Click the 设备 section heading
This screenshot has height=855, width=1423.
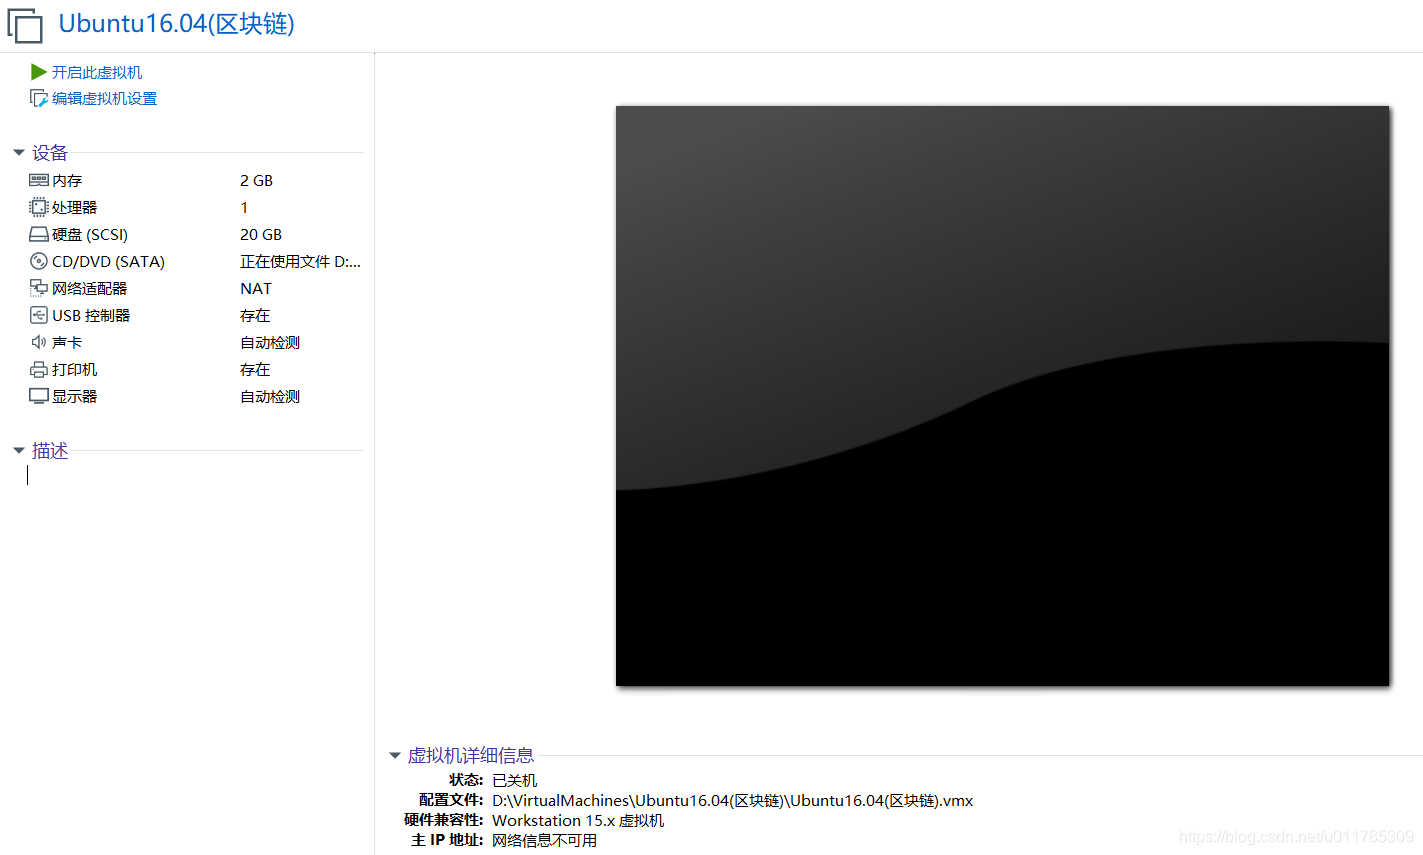tap(50, 153)
